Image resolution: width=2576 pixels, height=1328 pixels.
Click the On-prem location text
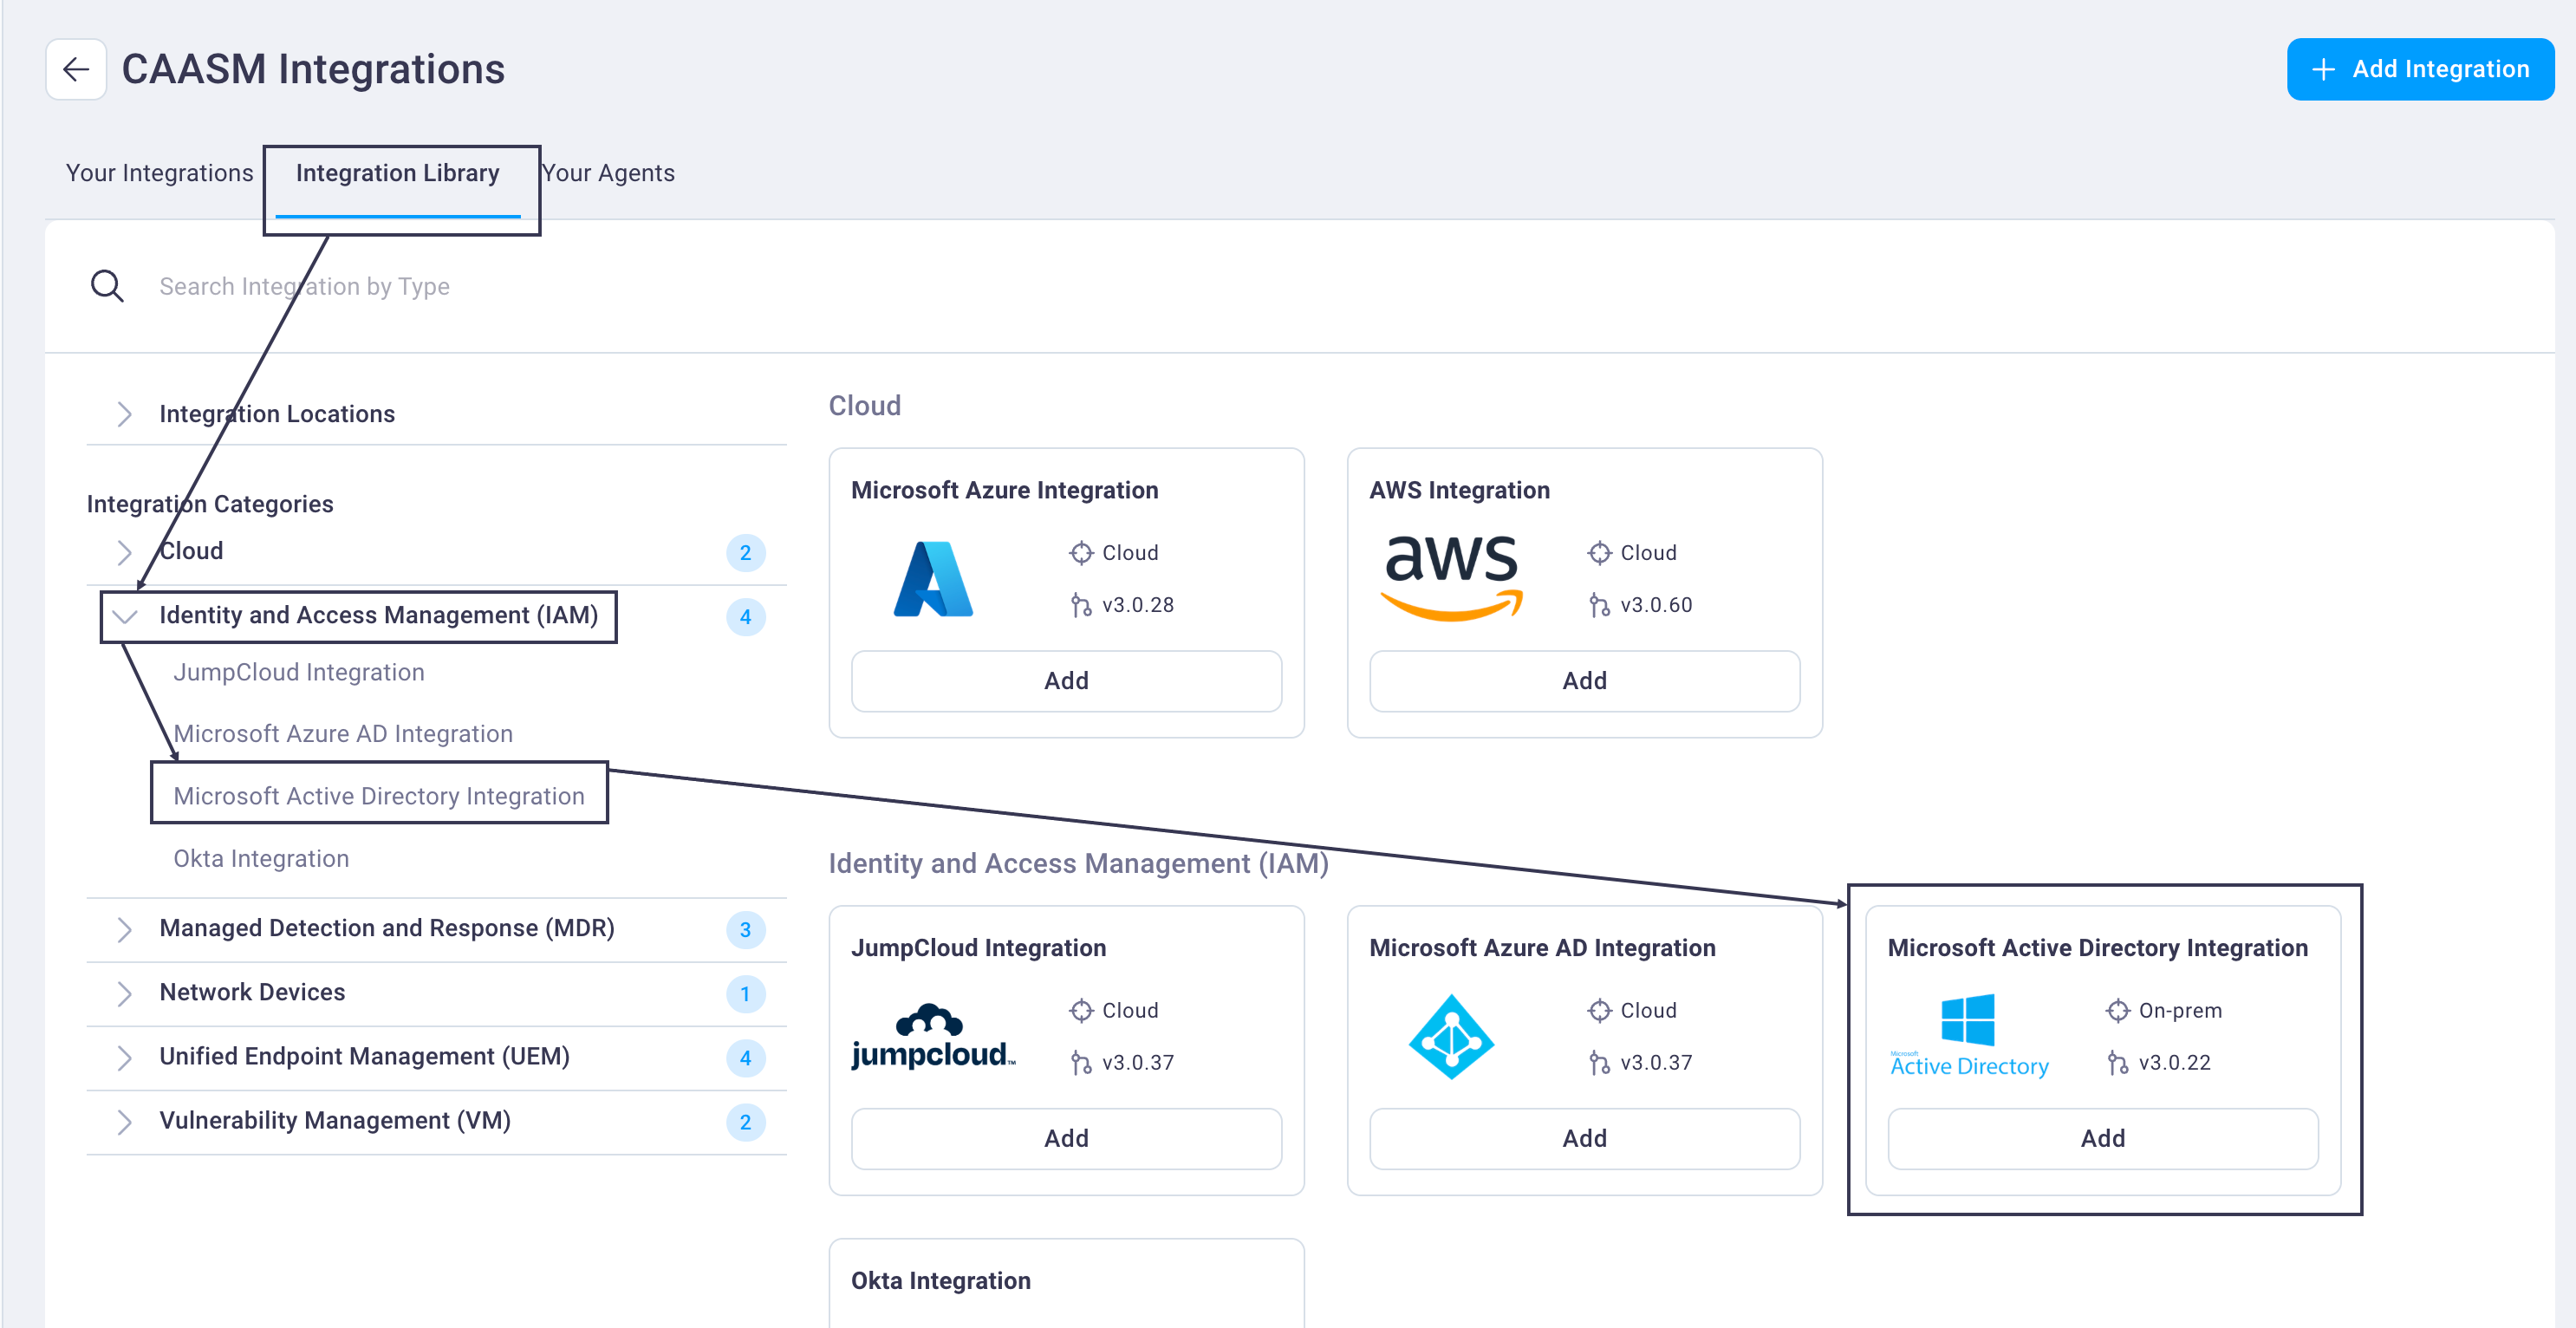click(2180, 1011)
